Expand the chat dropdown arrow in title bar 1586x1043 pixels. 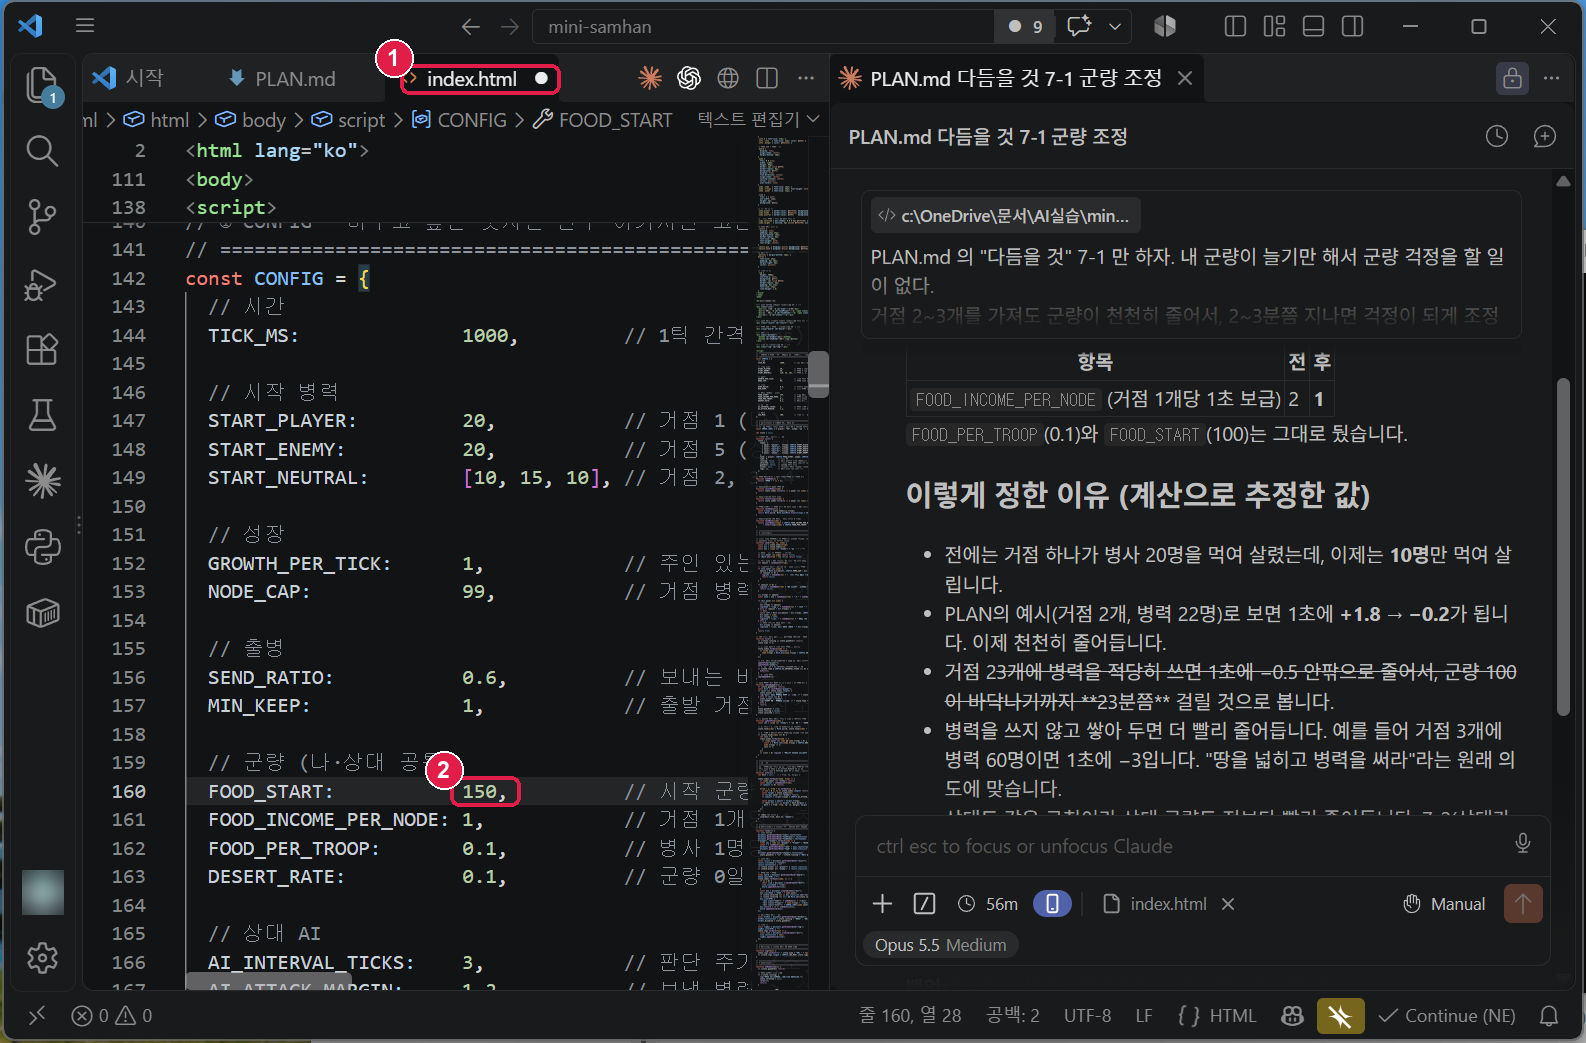pyautogui.click(x=1115, y=27)
